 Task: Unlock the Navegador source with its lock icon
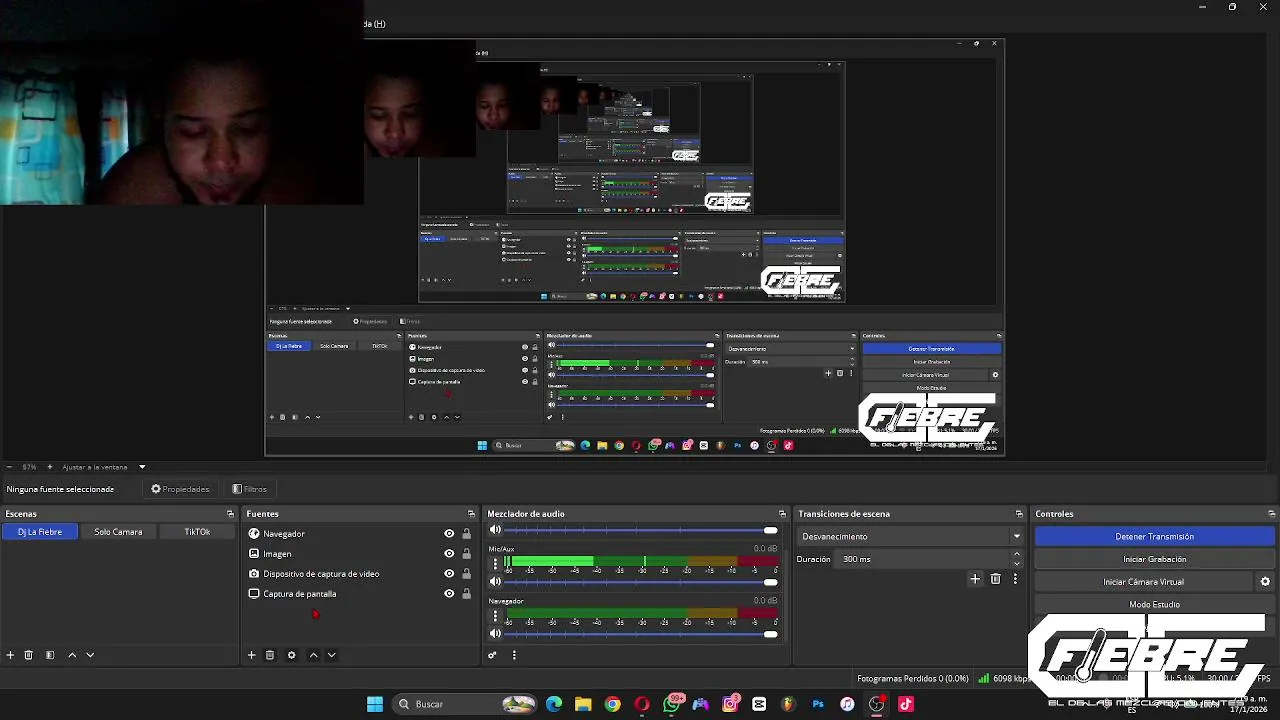tap(466, 534)
